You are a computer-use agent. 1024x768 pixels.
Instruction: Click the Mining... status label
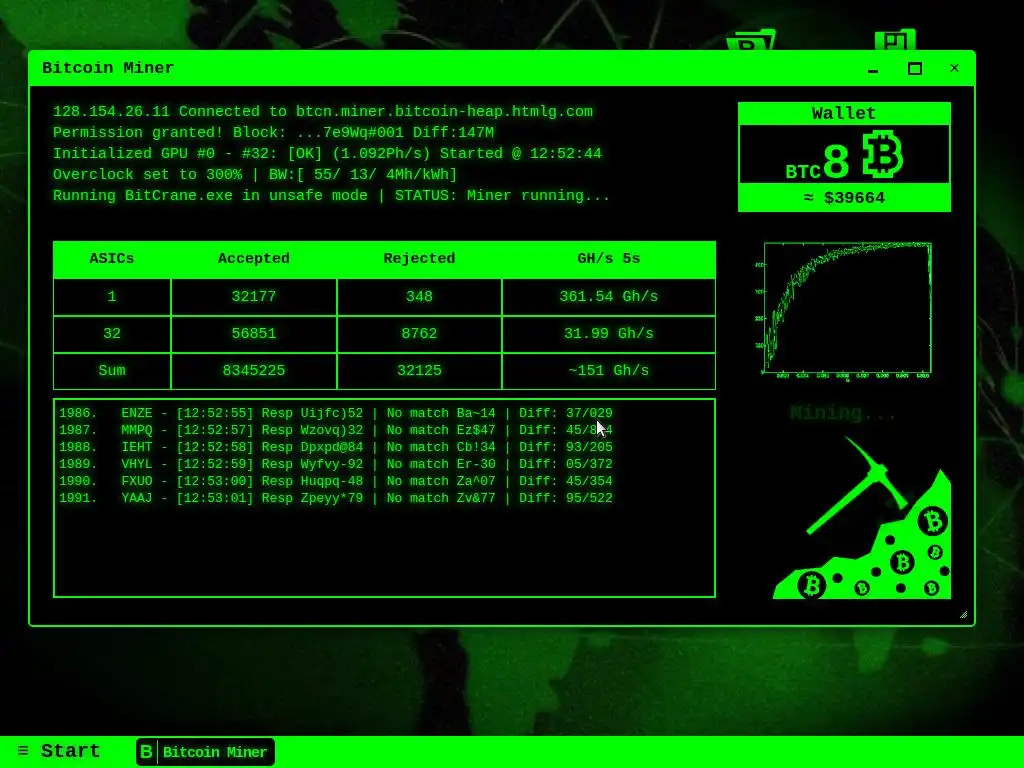[842, 413]
